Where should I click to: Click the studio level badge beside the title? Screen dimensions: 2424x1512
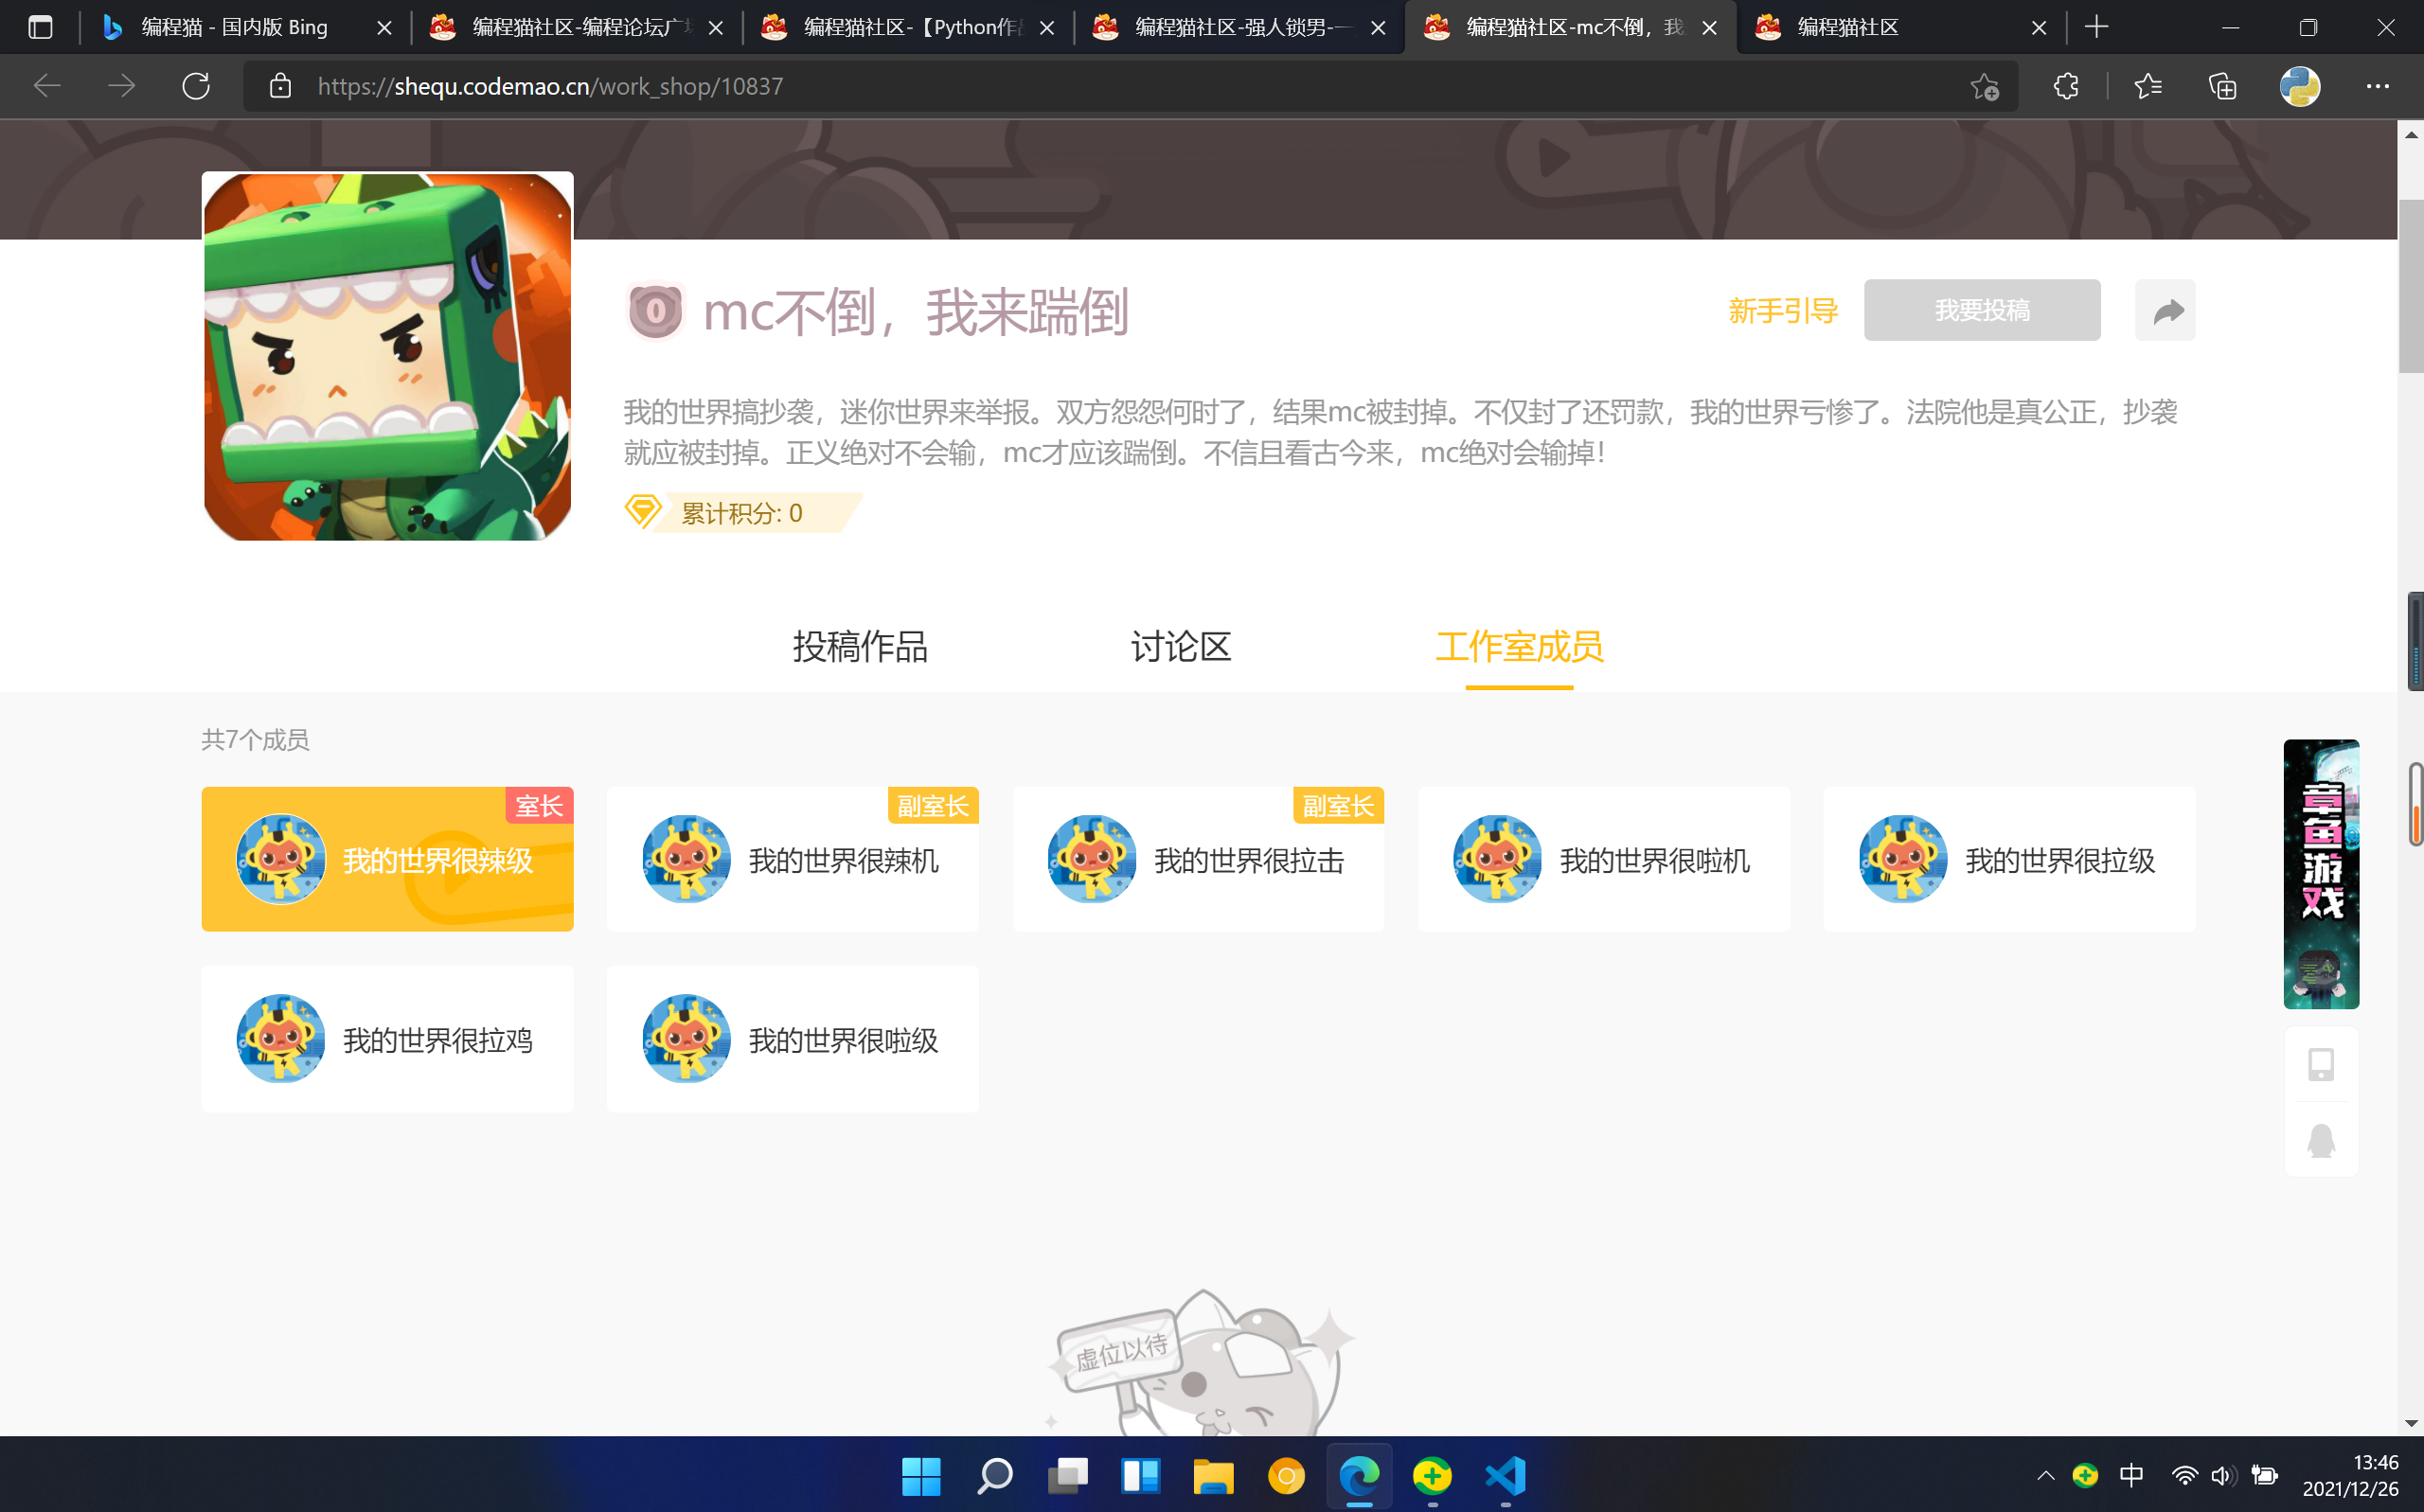(655, 311)
